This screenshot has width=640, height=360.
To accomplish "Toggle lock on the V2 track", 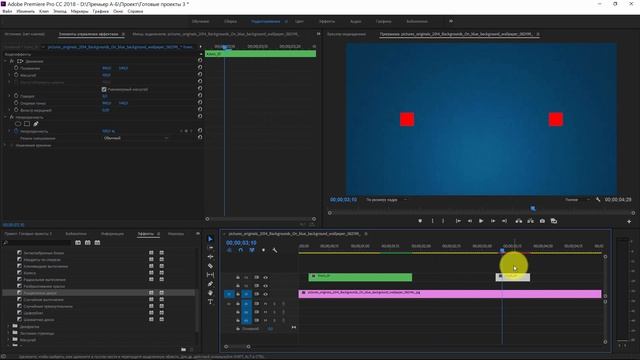I will 238,286.
